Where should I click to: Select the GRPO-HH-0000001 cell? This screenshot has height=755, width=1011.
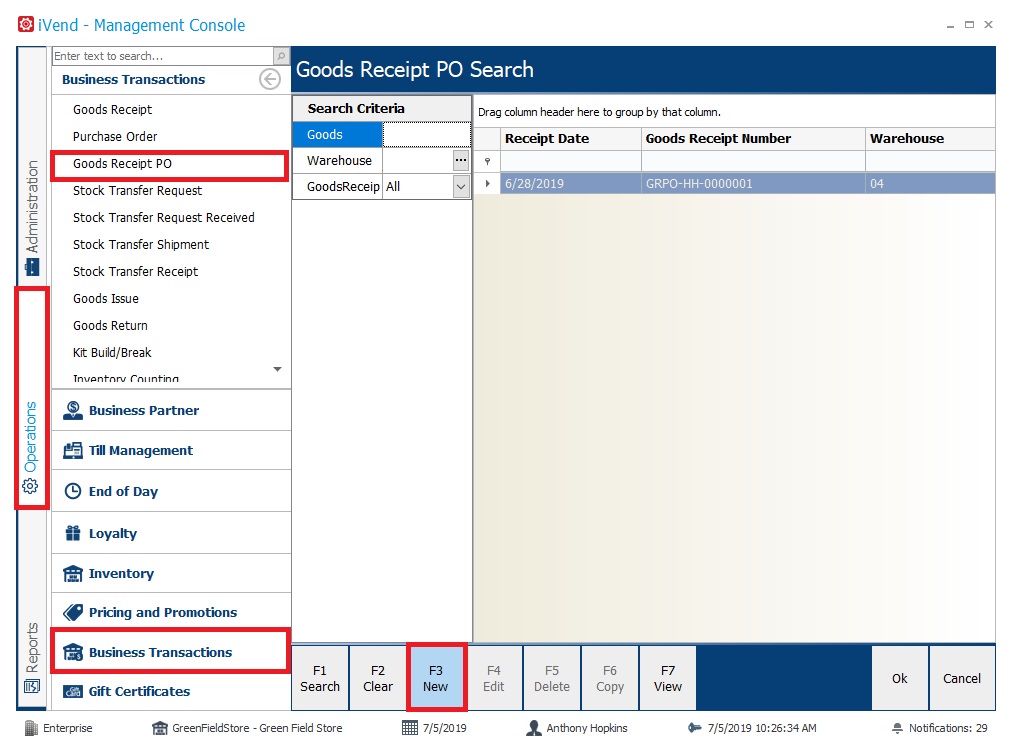[753, 184]
